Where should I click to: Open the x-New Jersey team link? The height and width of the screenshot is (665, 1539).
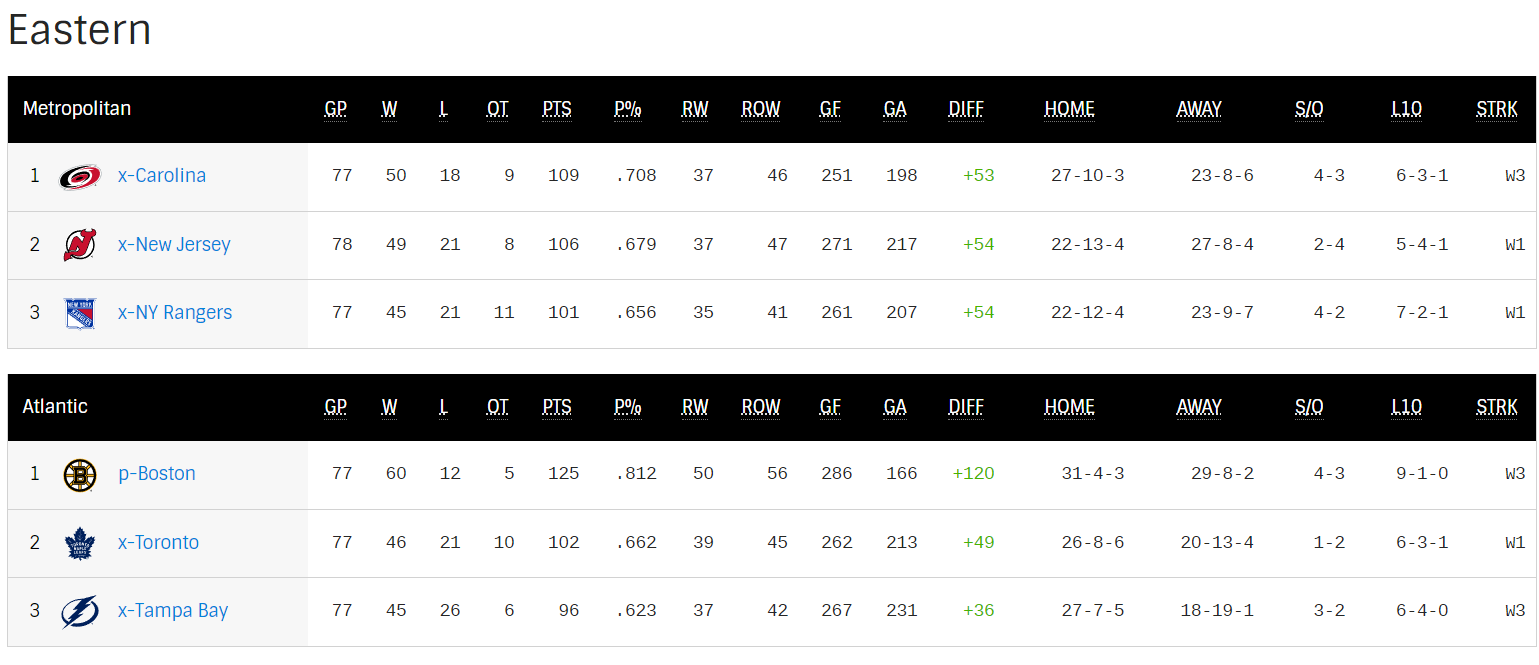174,244
